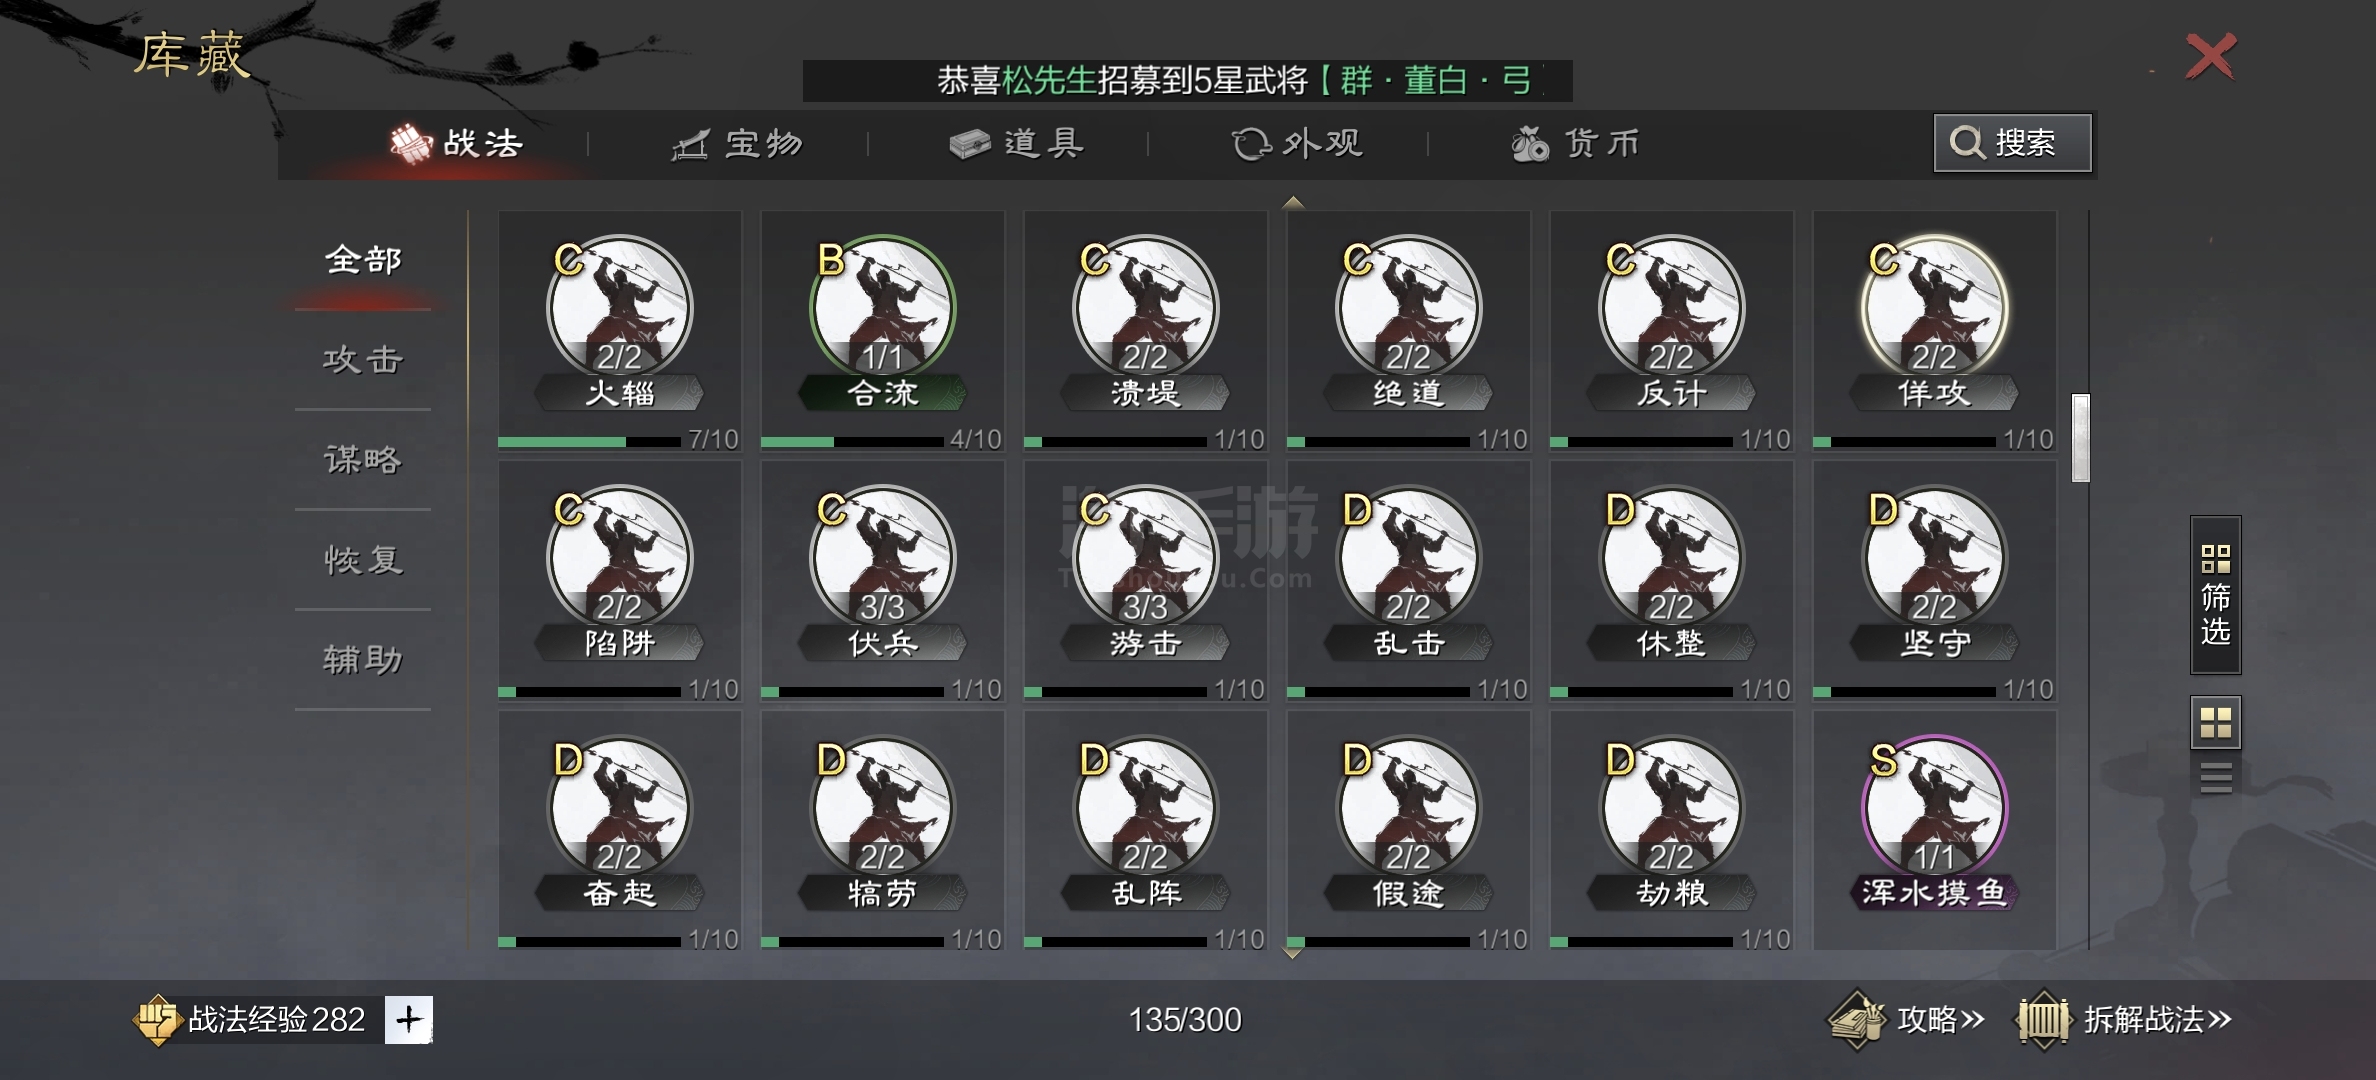Screen dimensions: 2376x1080
Task: Open the 货币 tab
Action: point(1575,144)
